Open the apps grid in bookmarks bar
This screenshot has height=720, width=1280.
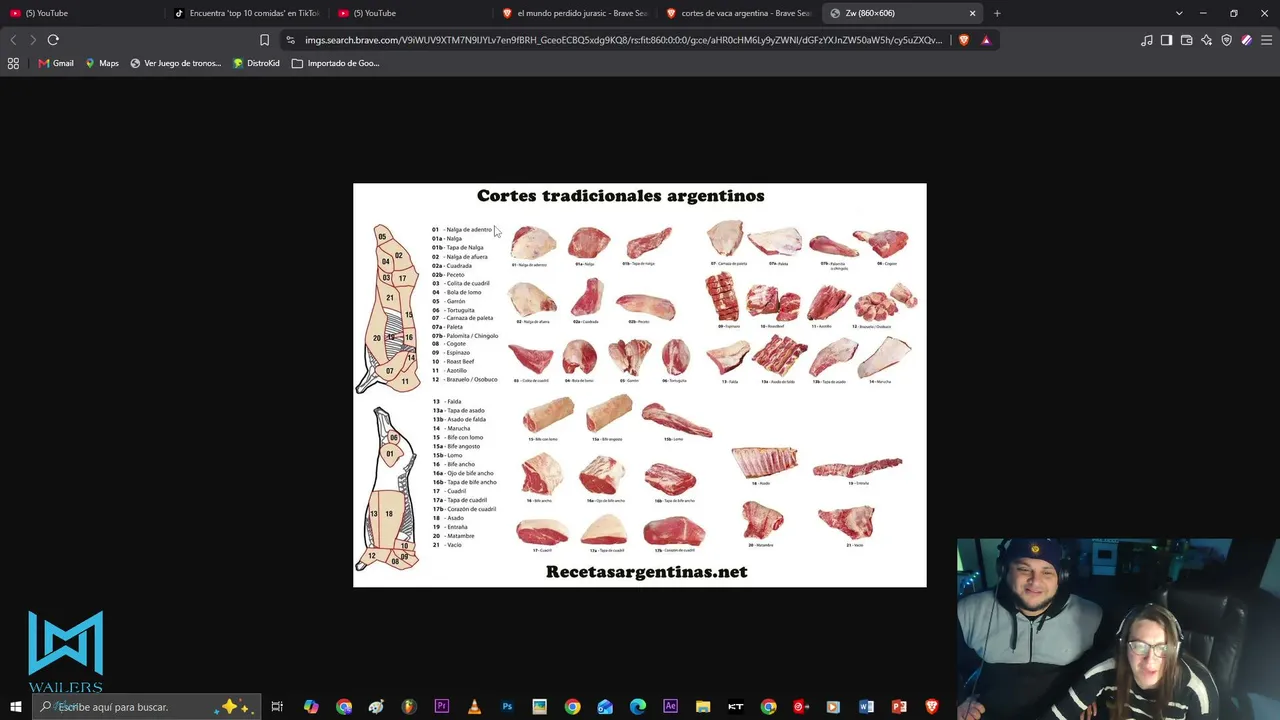(x=13, y=63)
